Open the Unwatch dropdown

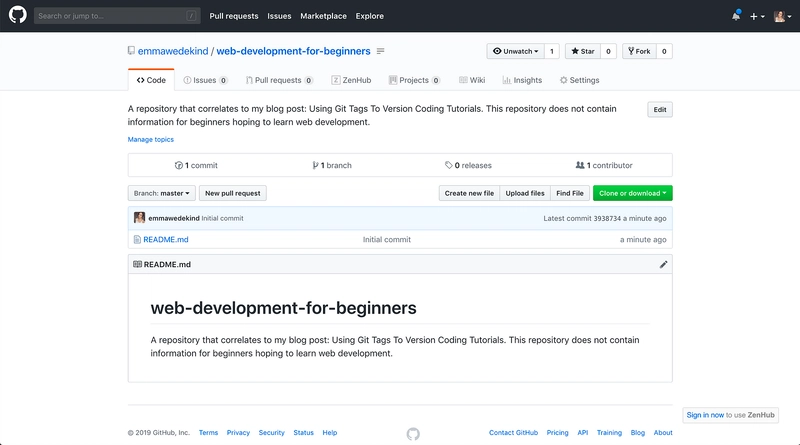[515, 51]
